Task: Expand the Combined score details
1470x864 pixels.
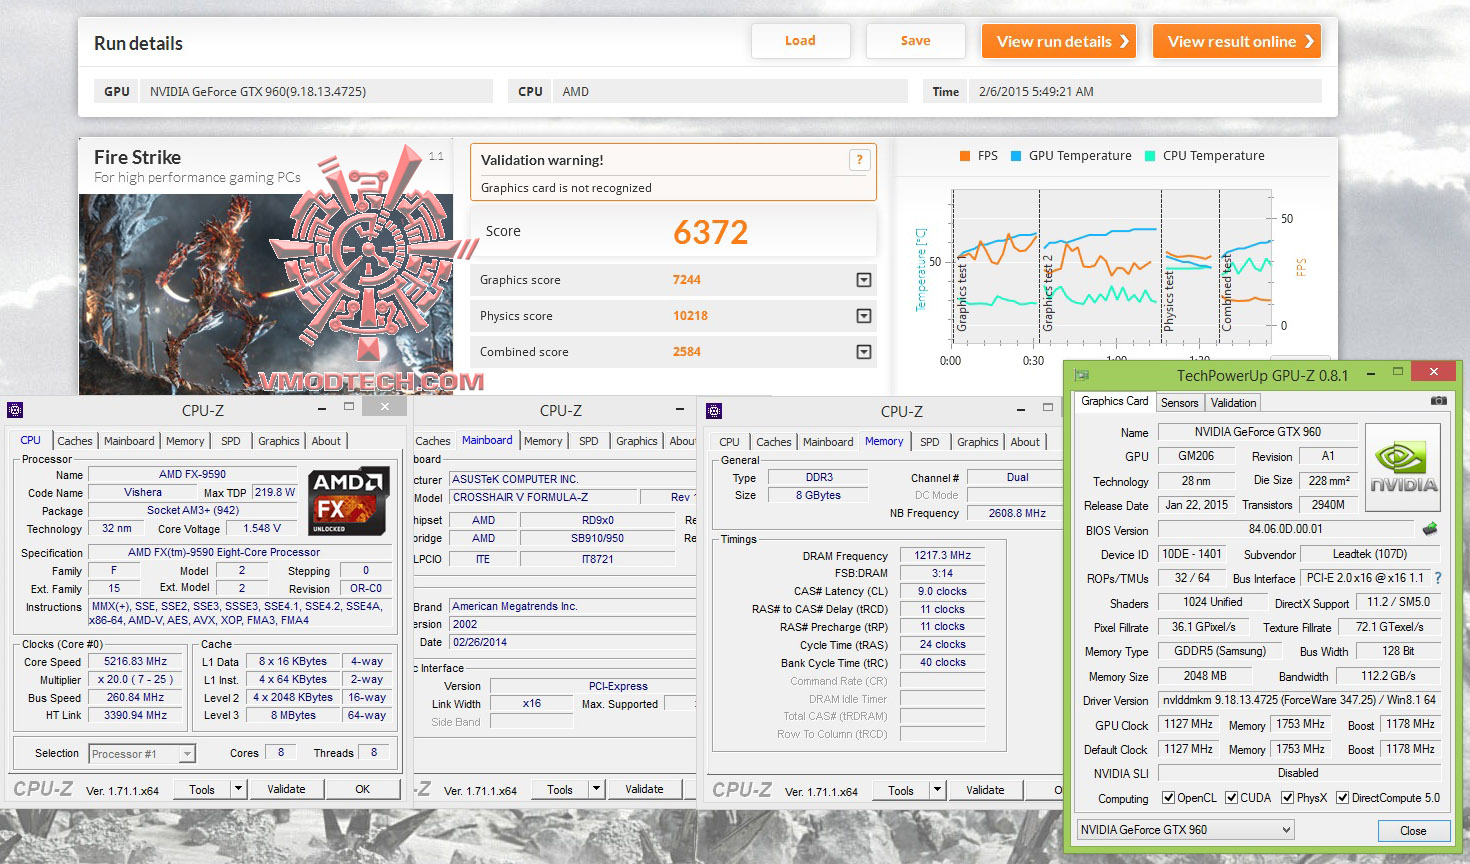Action: tap(864, 352)
